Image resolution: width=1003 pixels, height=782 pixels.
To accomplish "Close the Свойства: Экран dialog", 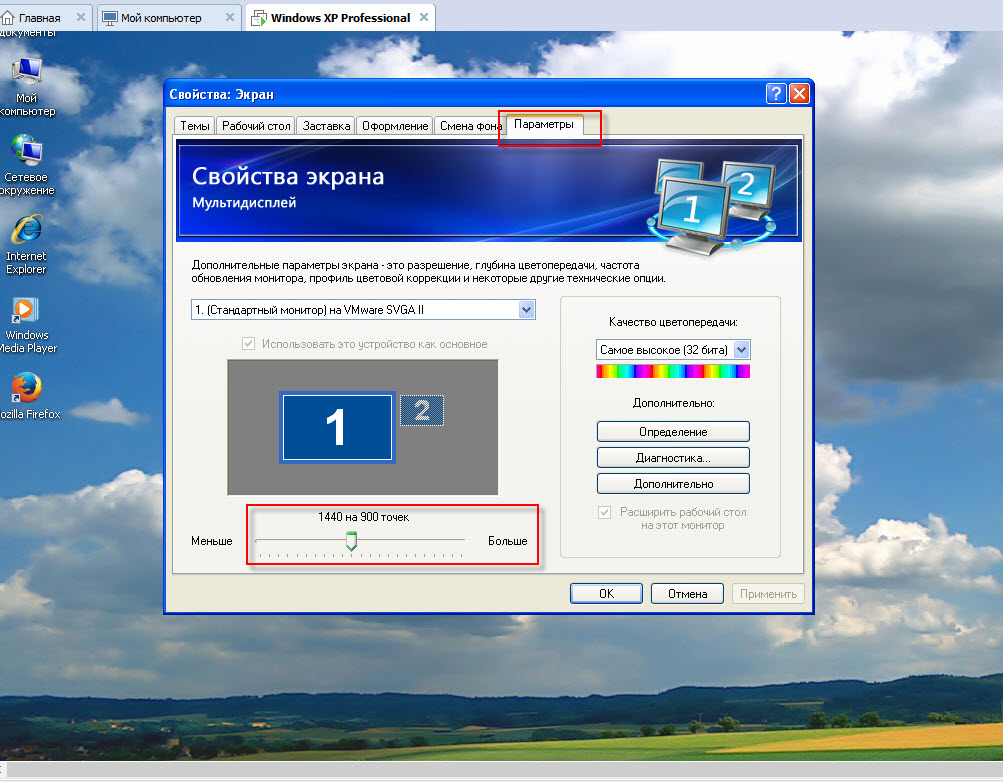I will point(800,94).
